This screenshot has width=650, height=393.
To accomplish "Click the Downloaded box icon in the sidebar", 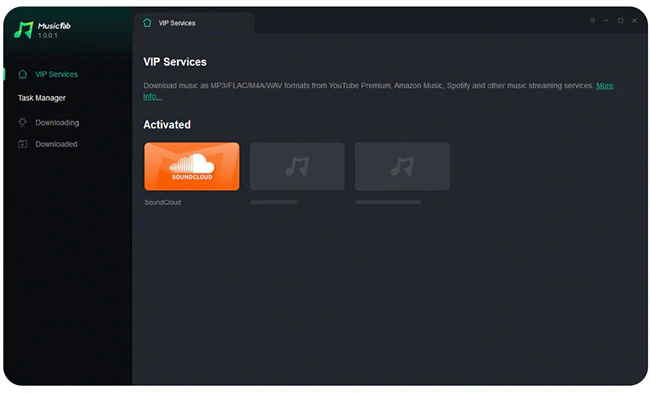I will tap(22, 144).
